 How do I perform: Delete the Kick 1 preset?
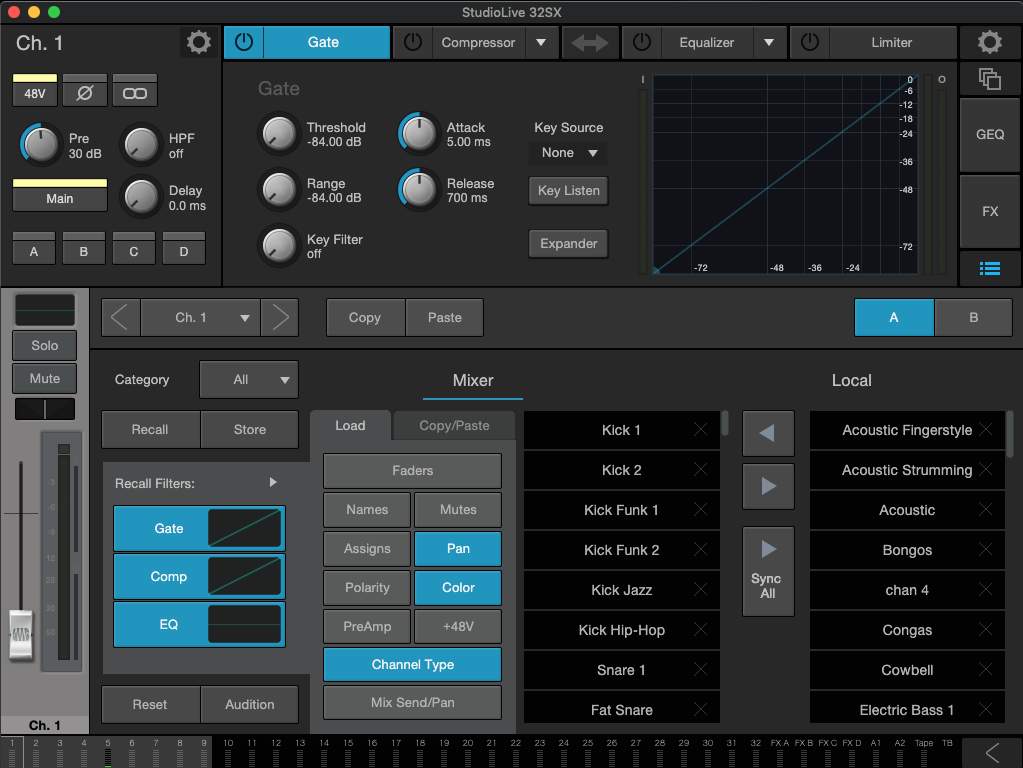(x=700, y=429)
